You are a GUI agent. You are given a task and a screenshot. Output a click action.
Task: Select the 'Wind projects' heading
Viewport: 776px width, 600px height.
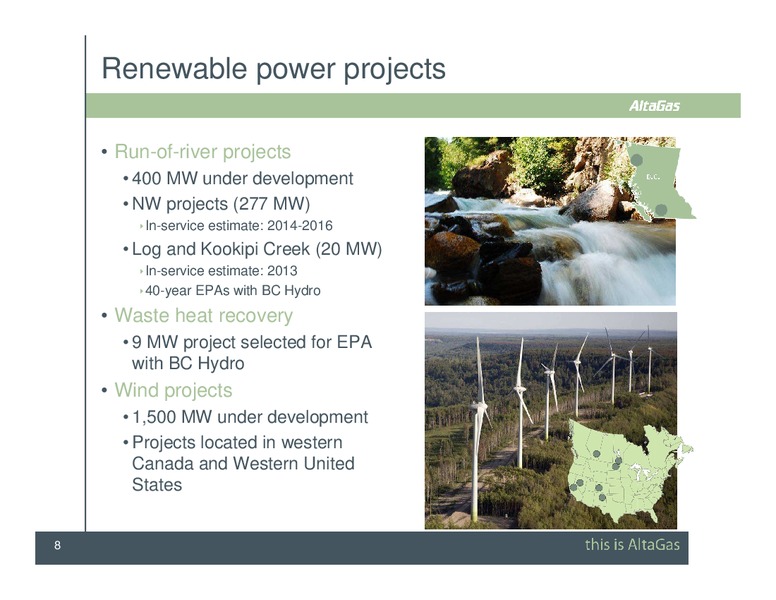(173, 390)
